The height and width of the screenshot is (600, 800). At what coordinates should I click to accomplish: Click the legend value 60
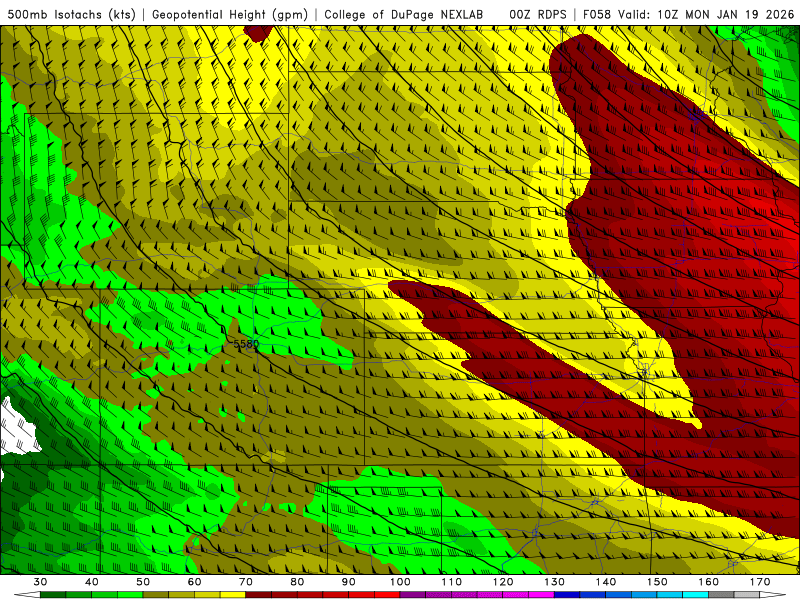click(x=194, y=582)
